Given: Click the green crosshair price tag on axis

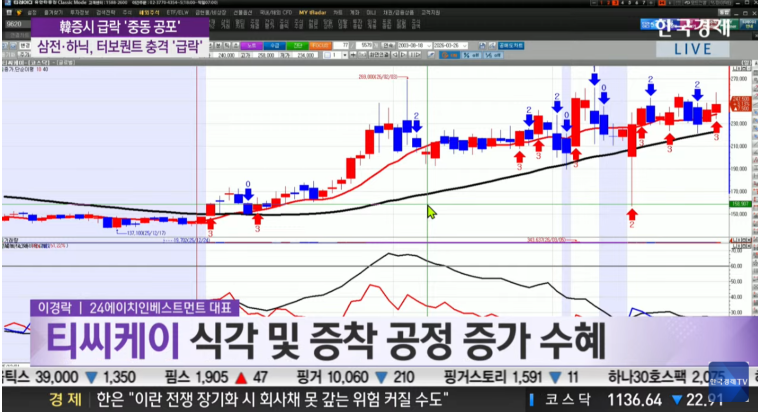Looking at the screenshot, I should (740, 205).
